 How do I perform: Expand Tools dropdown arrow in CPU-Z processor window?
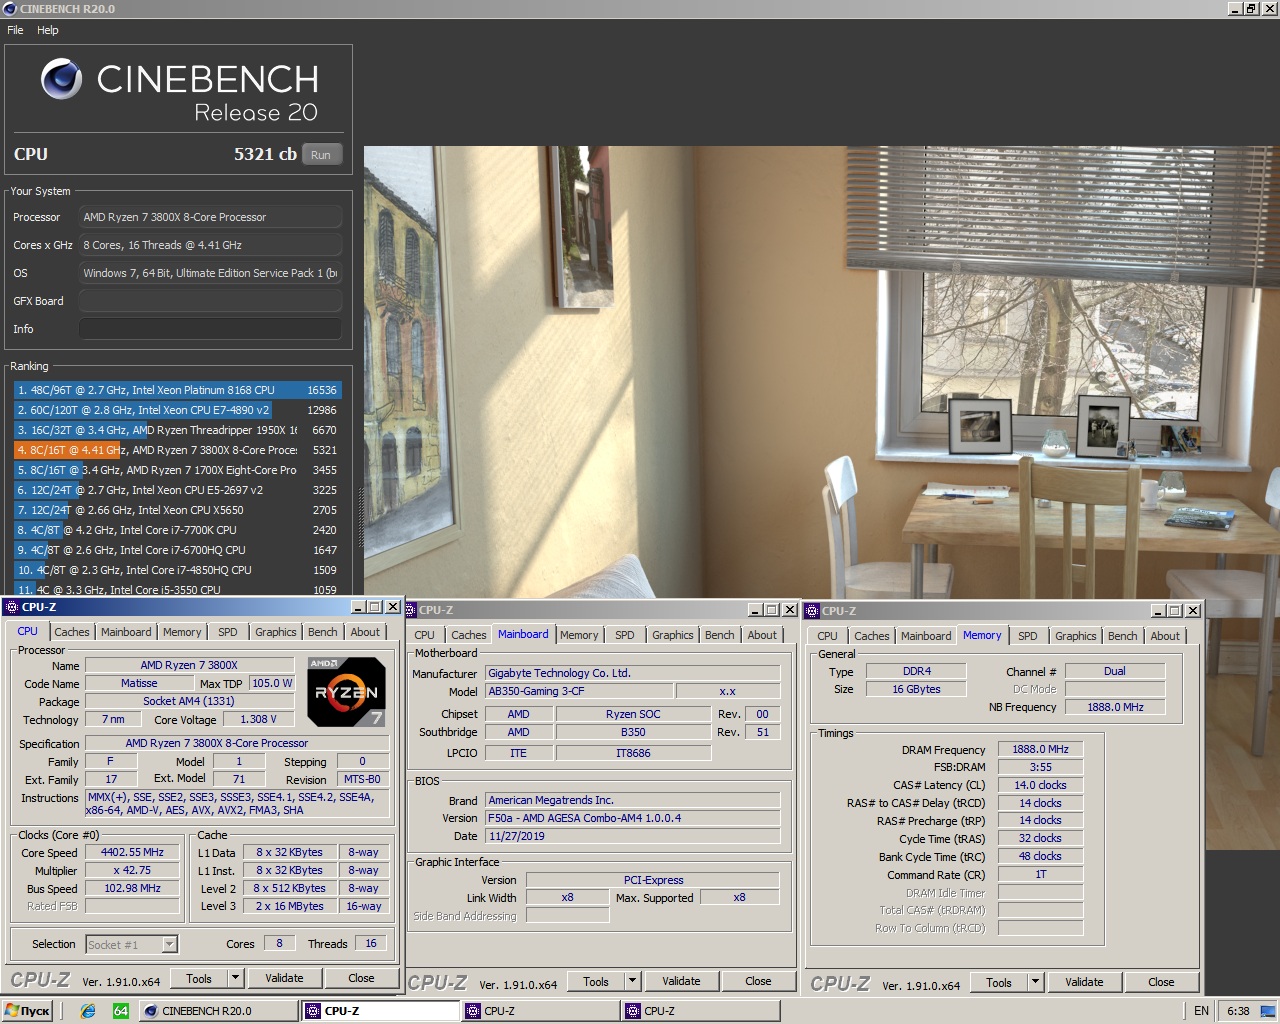pos(235,979)
